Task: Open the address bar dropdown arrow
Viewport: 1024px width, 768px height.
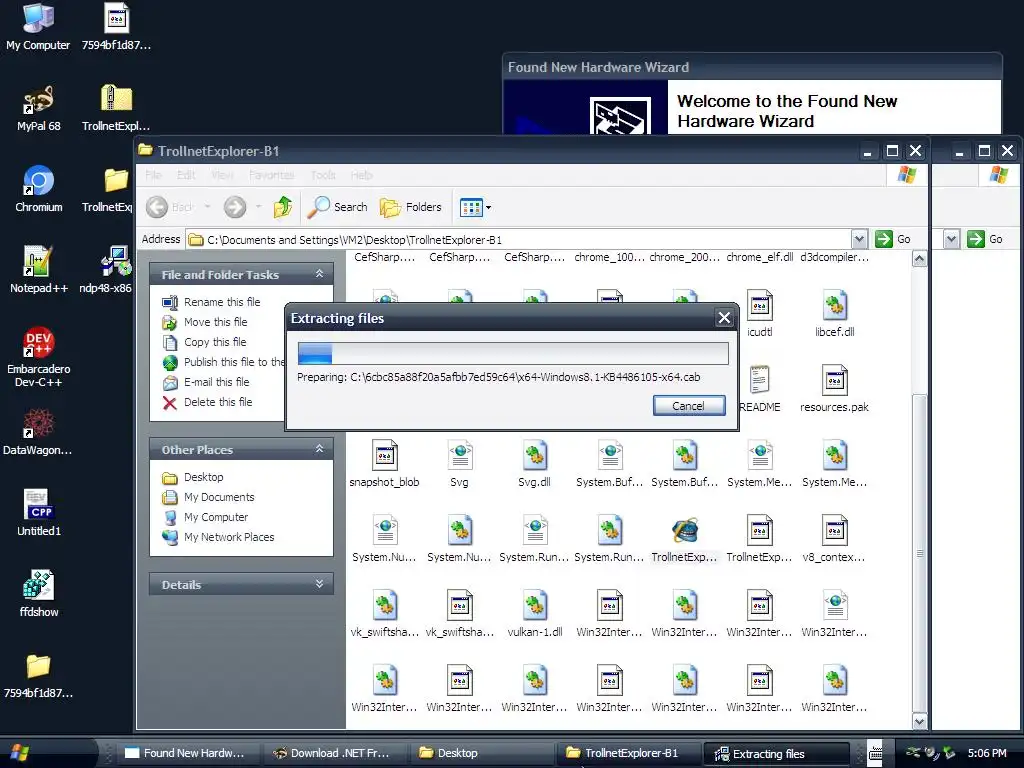Action: tap(859, 239)
